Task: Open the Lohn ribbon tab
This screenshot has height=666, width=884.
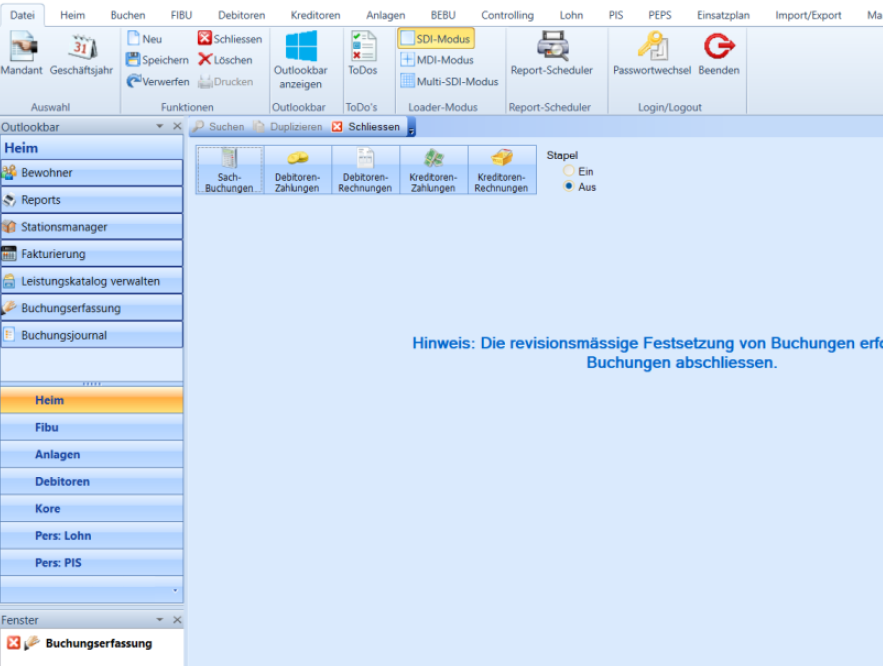Action: click(571, 15)
